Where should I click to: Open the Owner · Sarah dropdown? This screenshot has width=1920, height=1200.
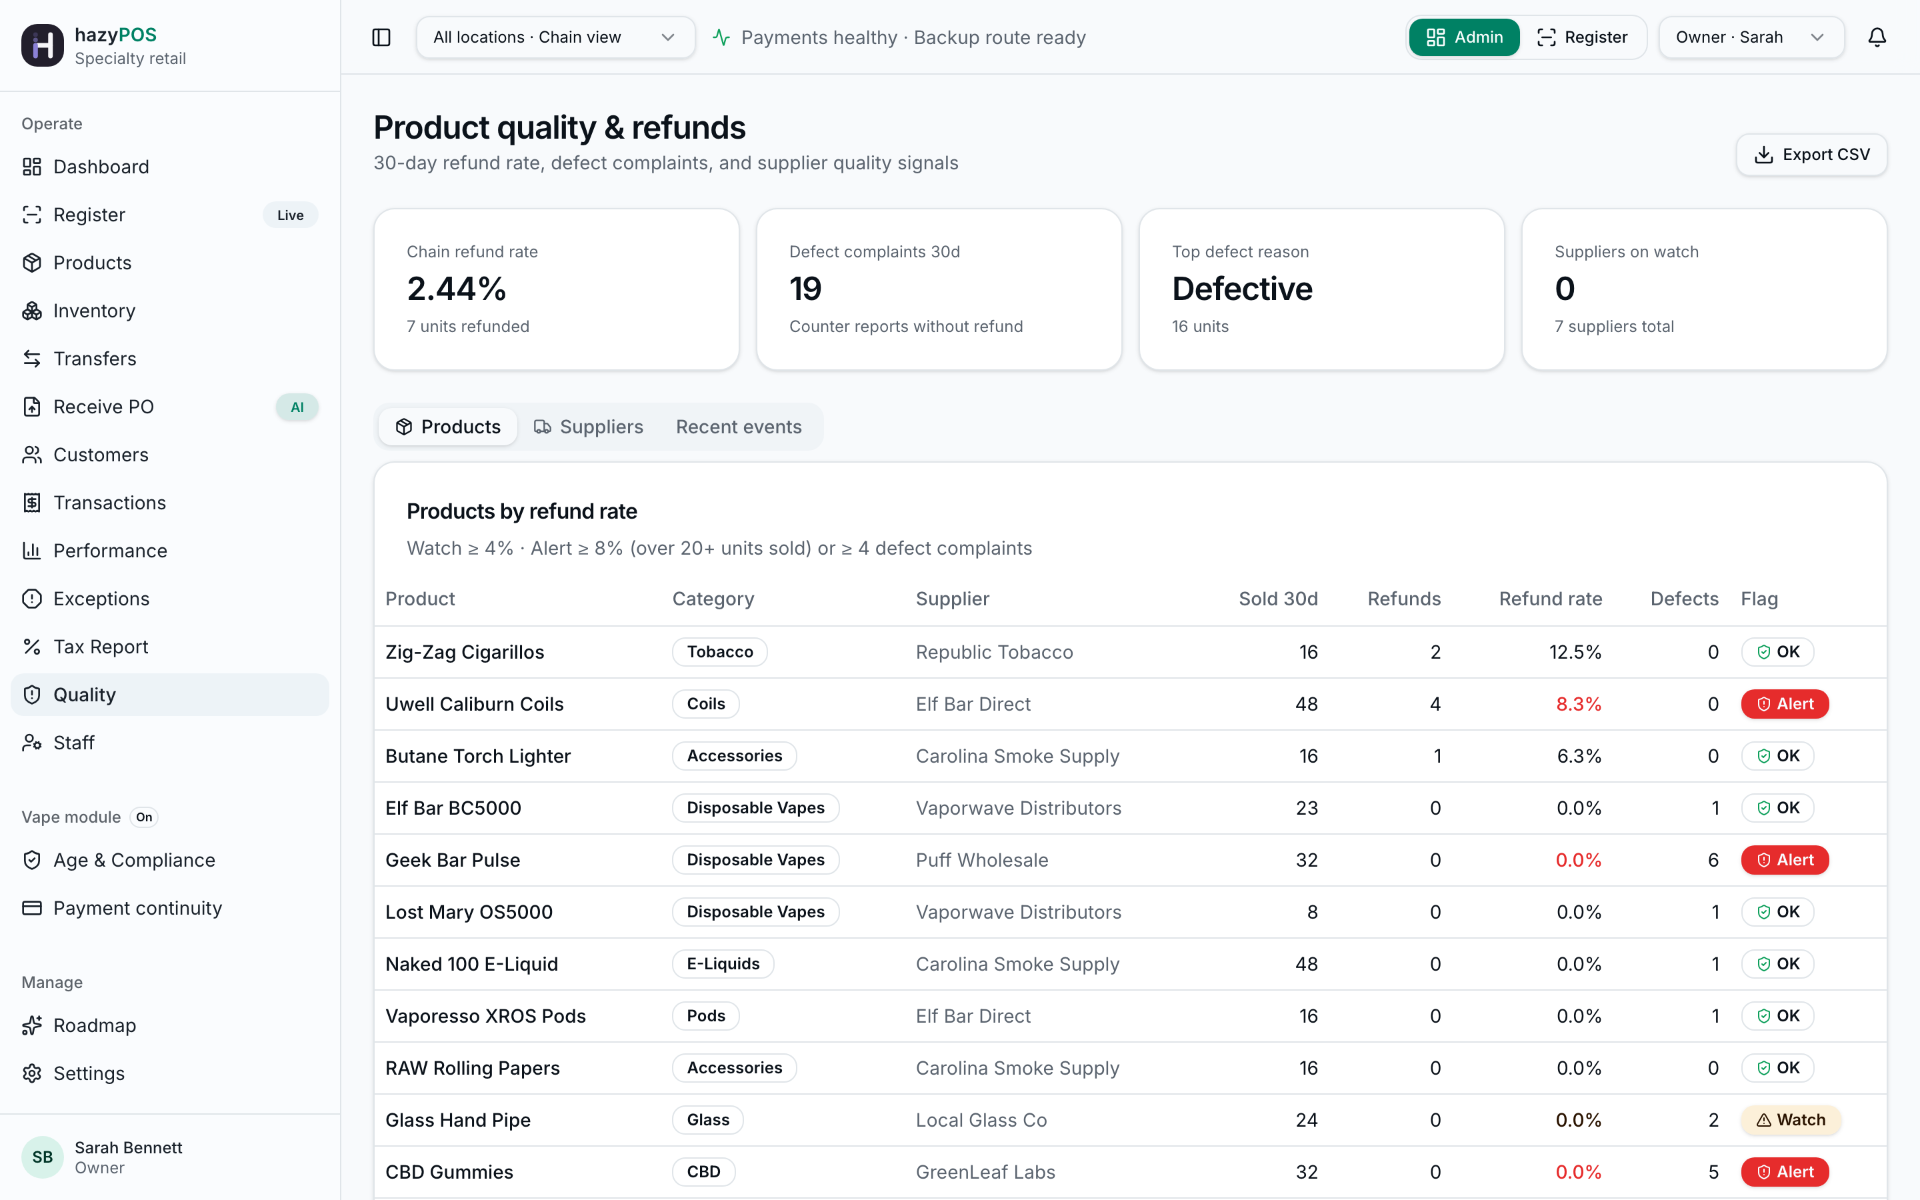pyautogui.click(x=1751, y=37)
